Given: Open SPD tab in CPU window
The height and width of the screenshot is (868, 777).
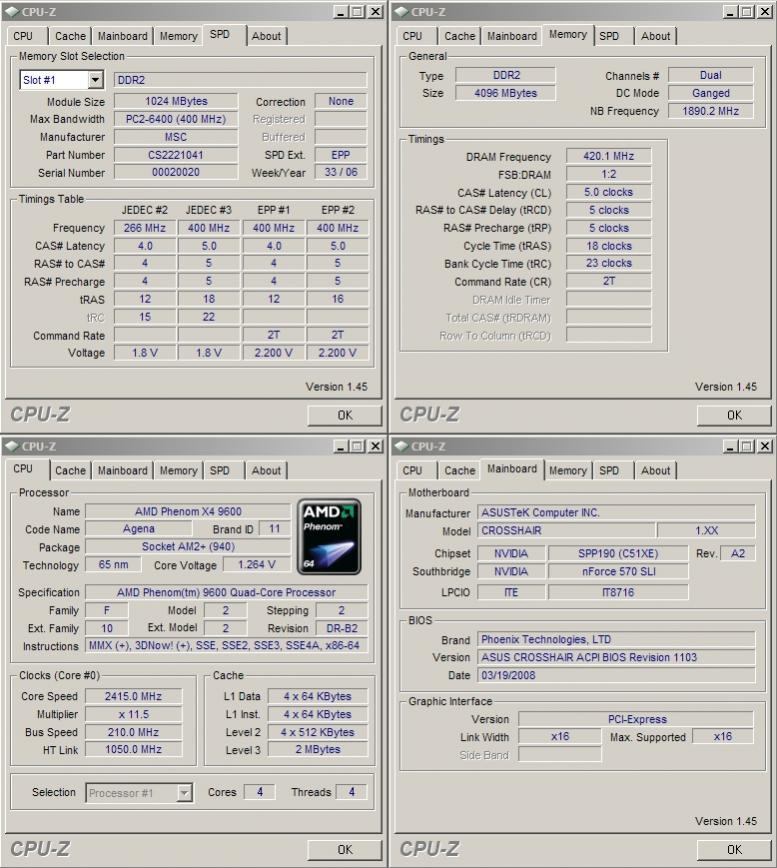Looking at the screenshot, I should [220, 471].
